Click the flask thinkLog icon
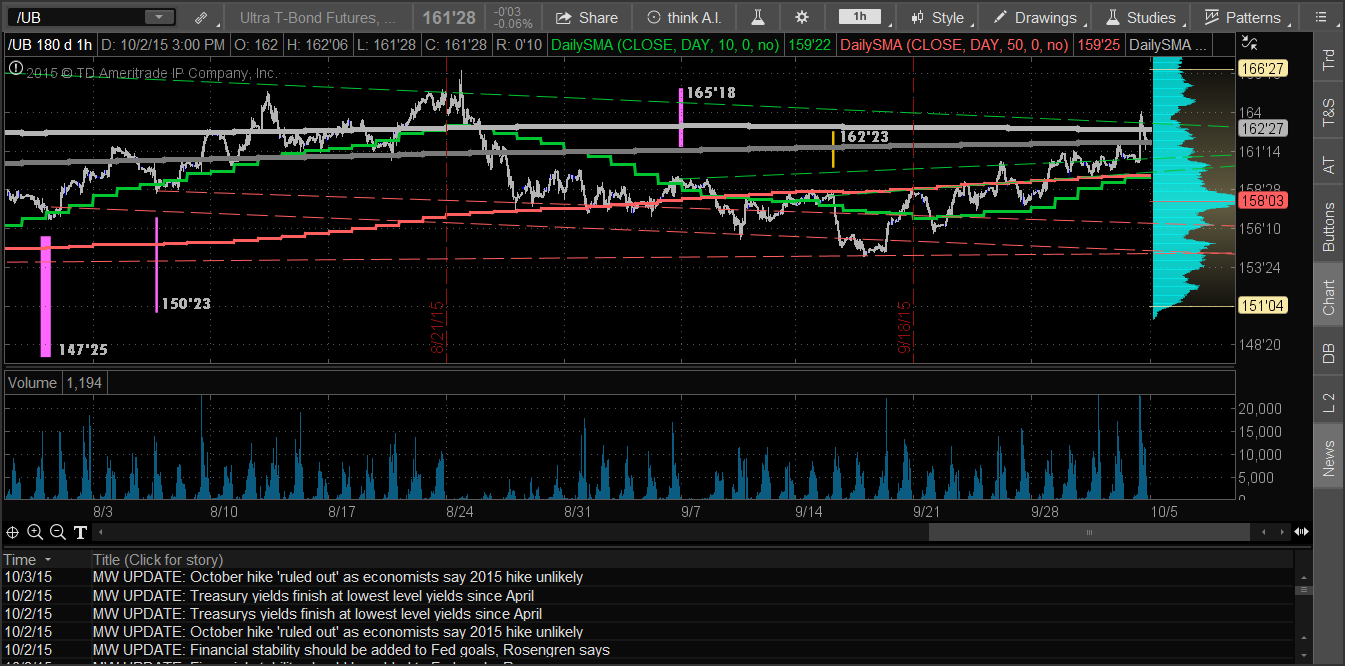 (x=758, y=18)
